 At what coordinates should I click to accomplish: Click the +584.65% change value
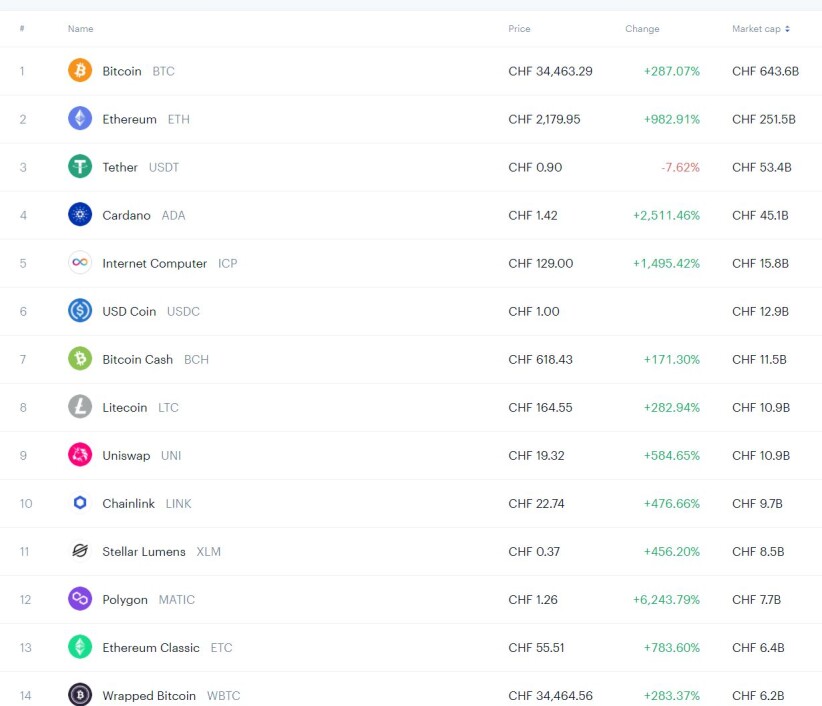click(x=672, y=455)
